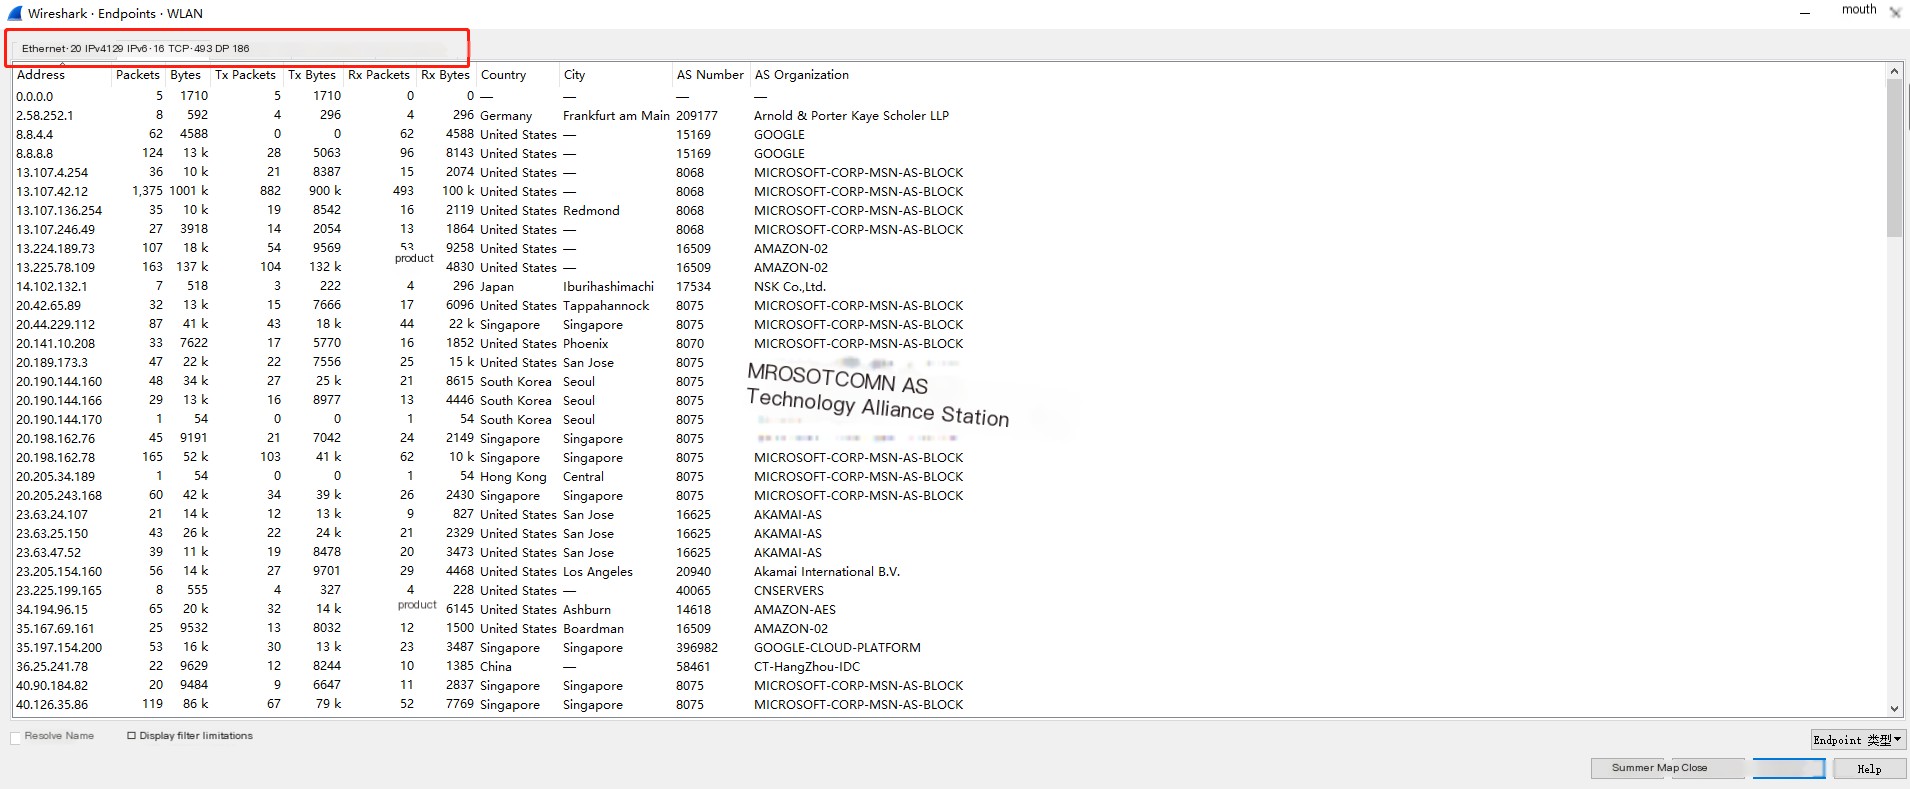Open the IPv6 · 16 tab
1910x789 pixels.
[x=146, y=48]
